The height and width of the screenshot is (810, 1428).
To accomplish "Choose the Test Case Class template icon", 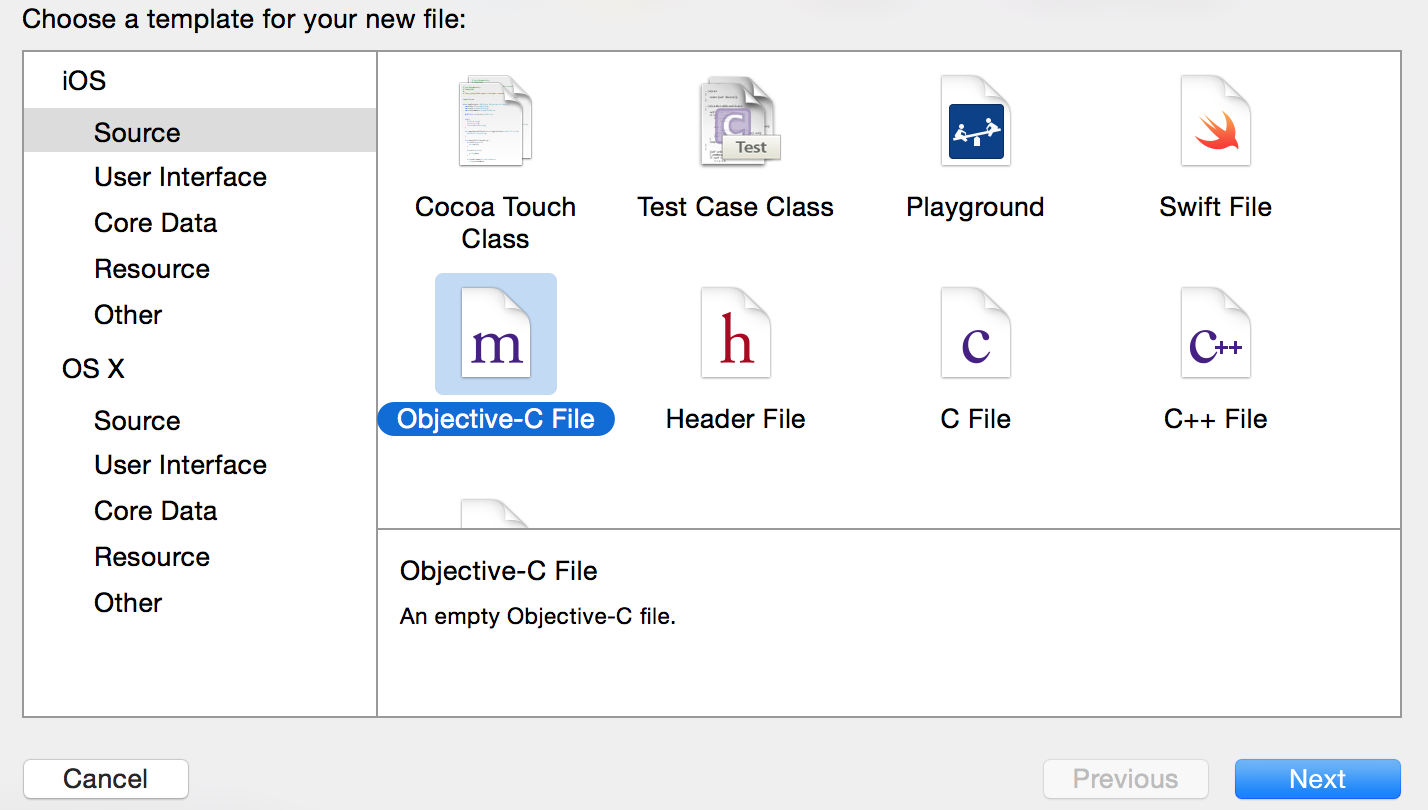I will pyautogui.click(x=739, y=121).
